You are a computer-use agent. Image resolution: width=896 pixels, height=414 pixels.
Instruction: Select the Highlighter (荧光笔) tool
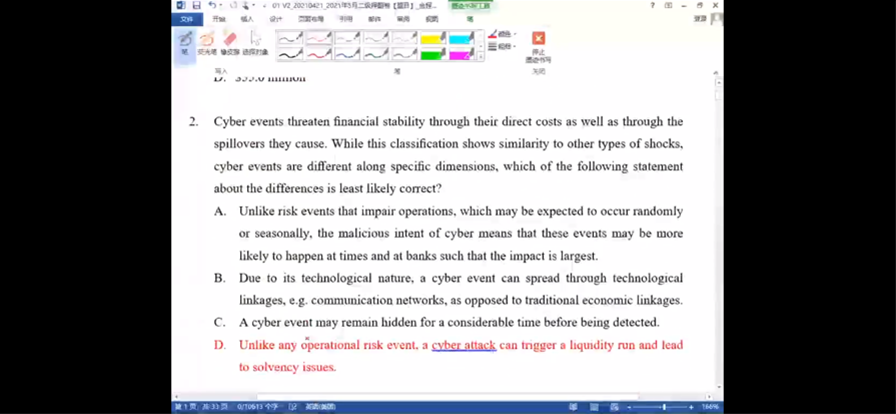pyautogui.click(x=207, y=43)
